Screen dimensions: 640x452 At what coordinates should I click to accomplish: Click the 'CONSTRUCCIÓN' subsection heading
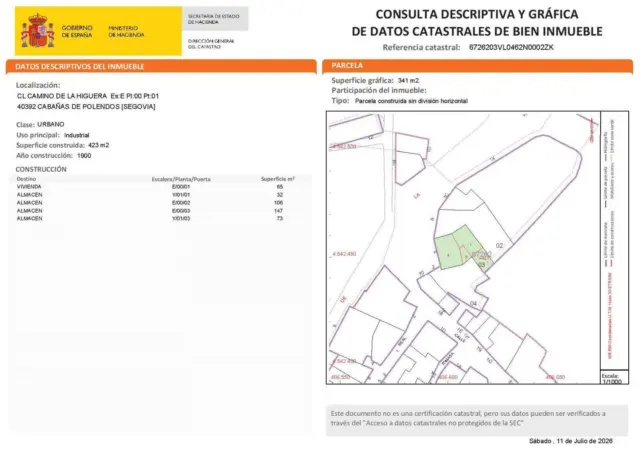(41, 169)
